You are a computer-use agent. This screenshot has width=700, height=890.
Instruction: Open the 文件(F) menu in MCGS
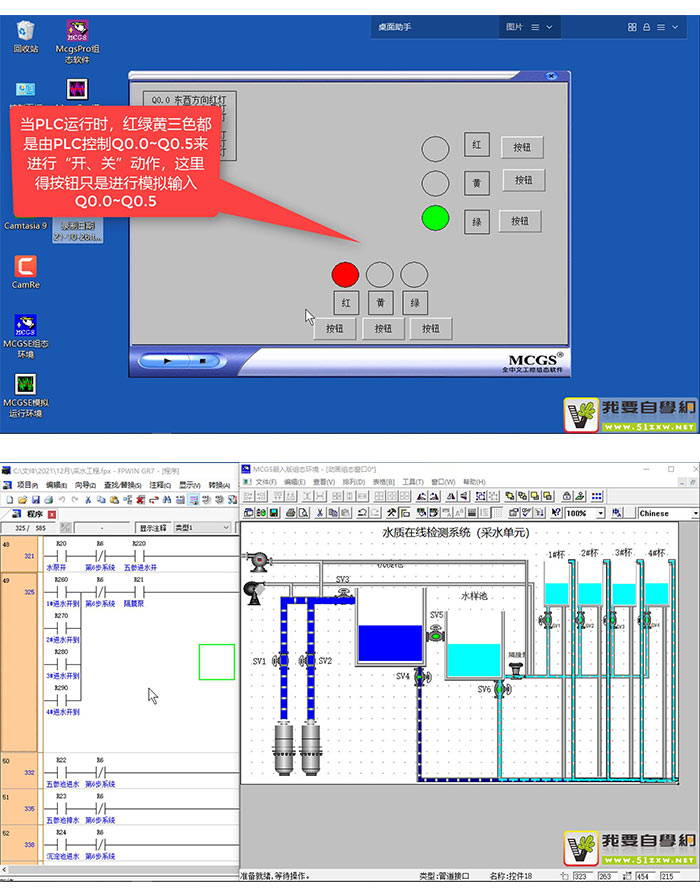(x=265, y=482)
